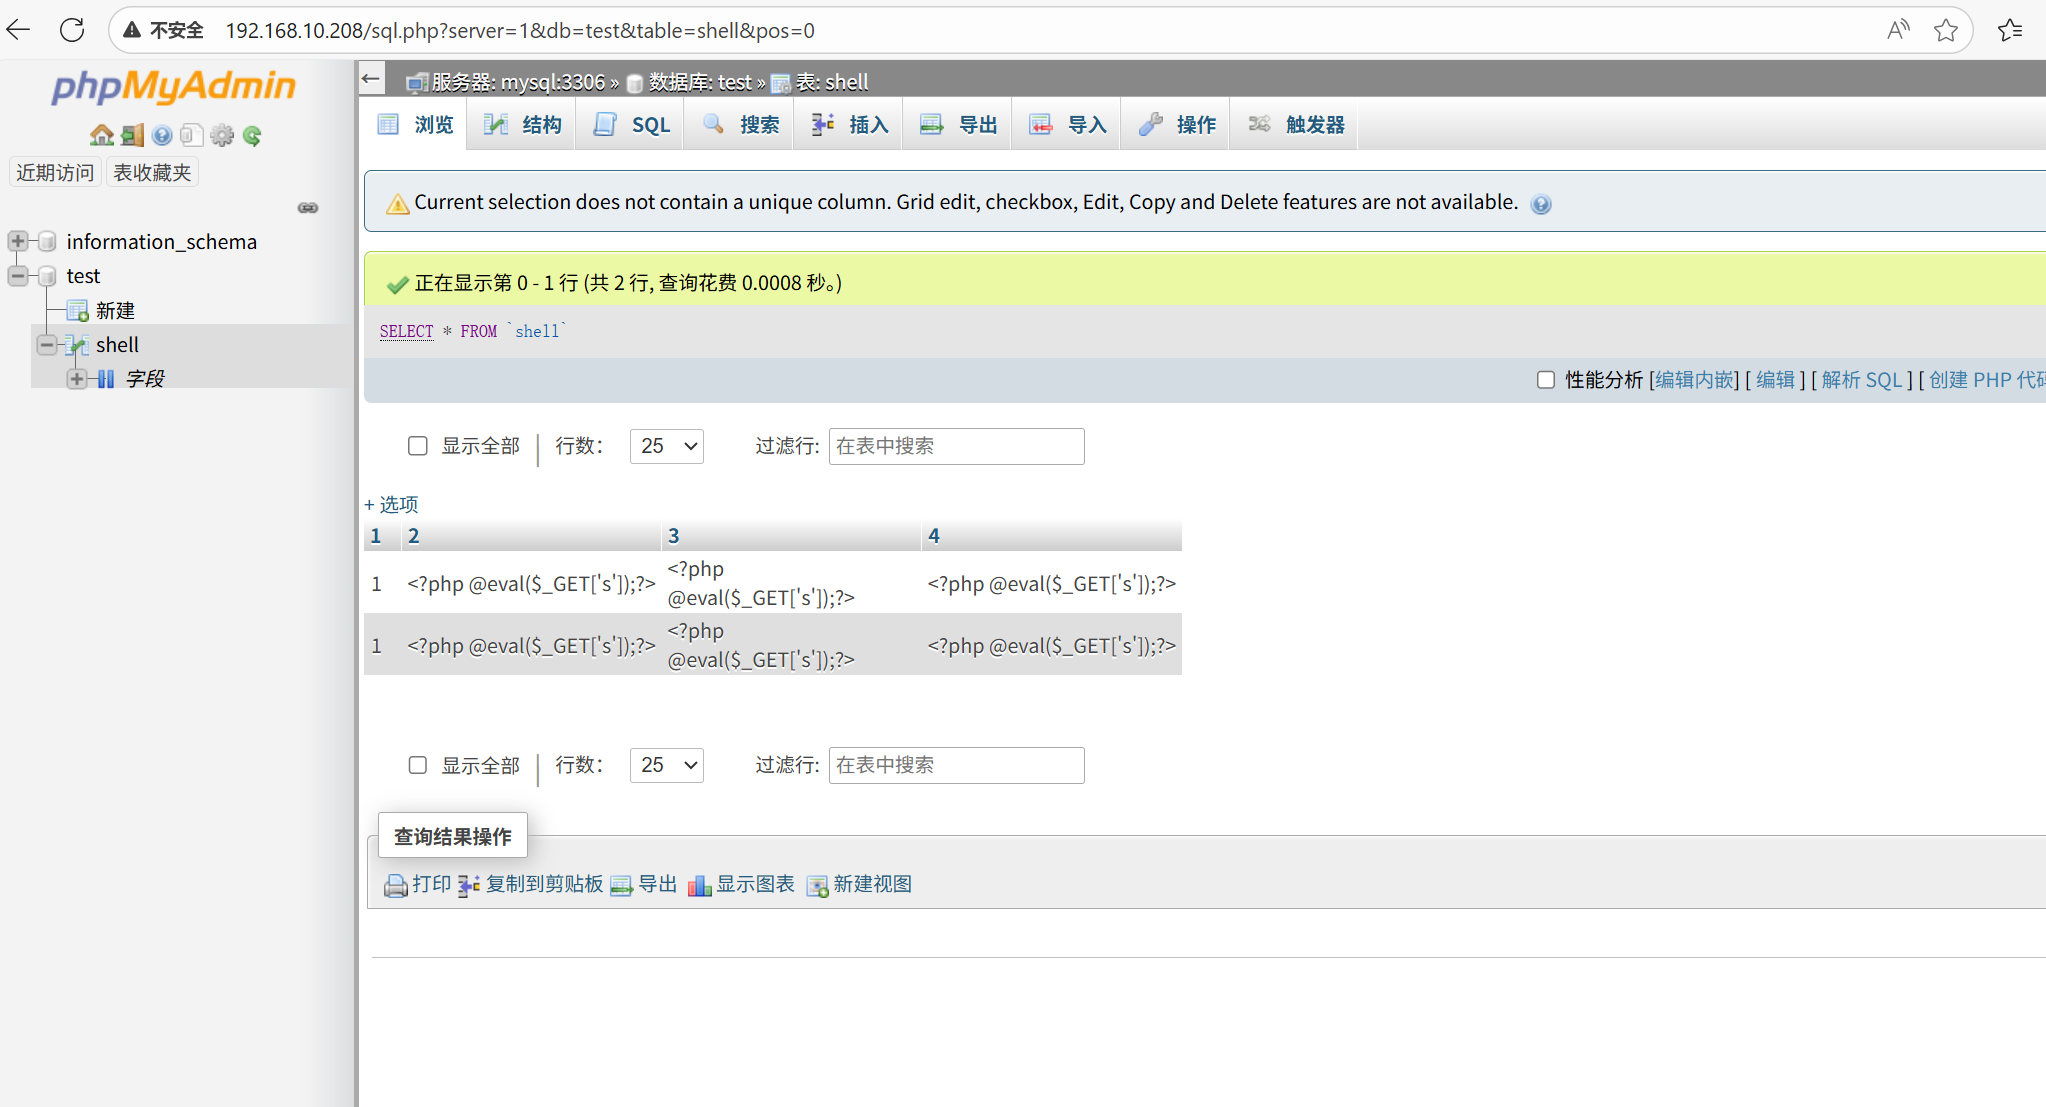This screenshot has width=2046, height=1107.
Task: Click the print icon in query results operations
Action: tap(396, 885)
